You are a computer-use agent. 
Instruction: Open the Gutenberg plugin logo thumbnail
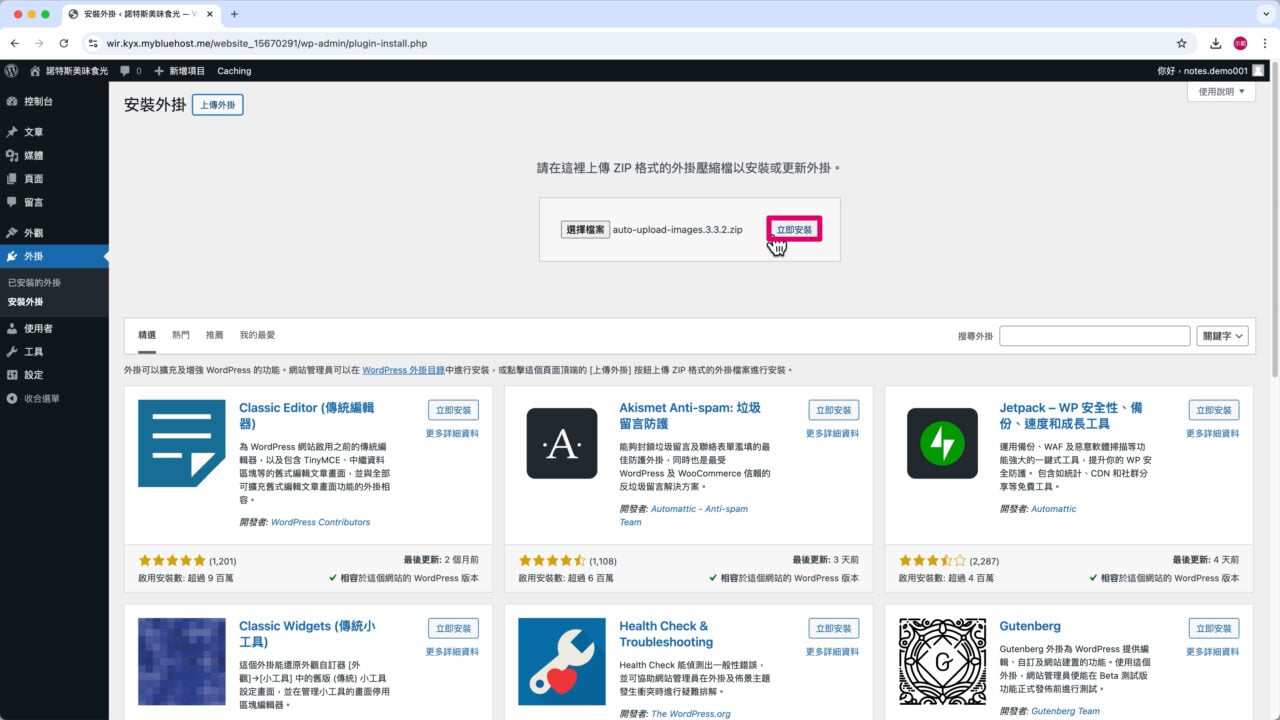point(942,661)
